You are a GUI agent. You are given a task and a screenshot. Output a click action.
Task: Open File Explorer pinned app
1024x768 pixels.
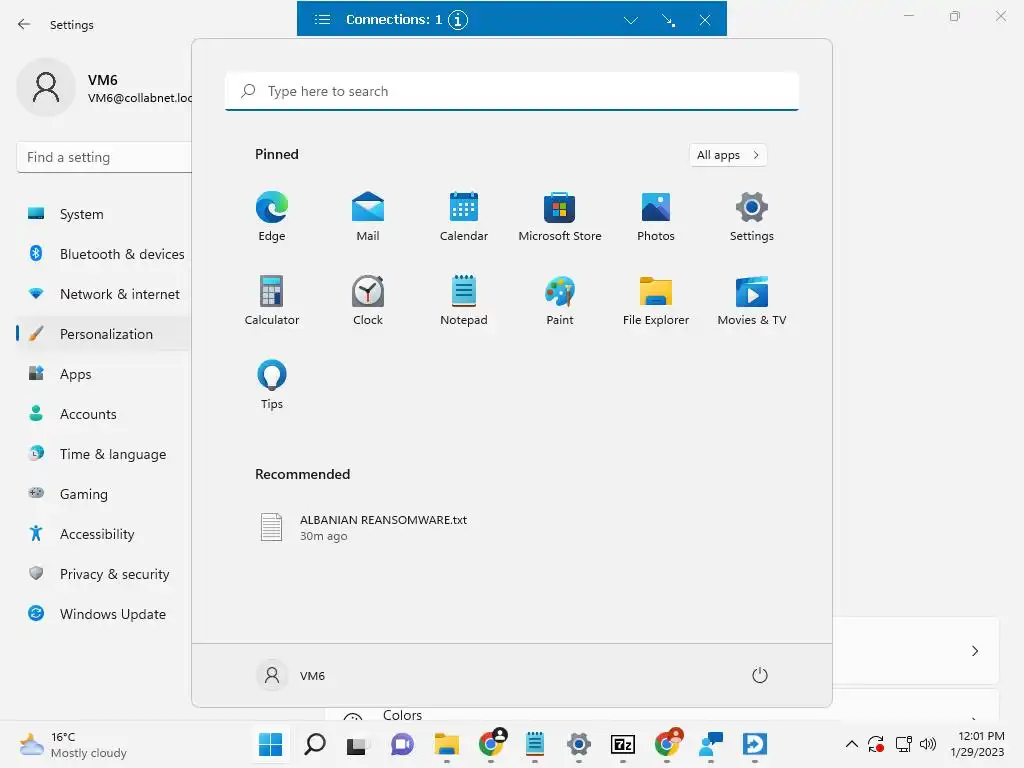(x=656, y=300)
